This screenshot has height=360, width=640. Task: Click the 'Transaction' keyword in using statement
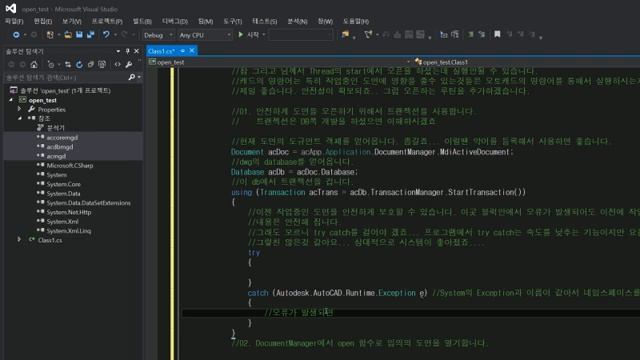pyautogui.click(x=282, y=192)
